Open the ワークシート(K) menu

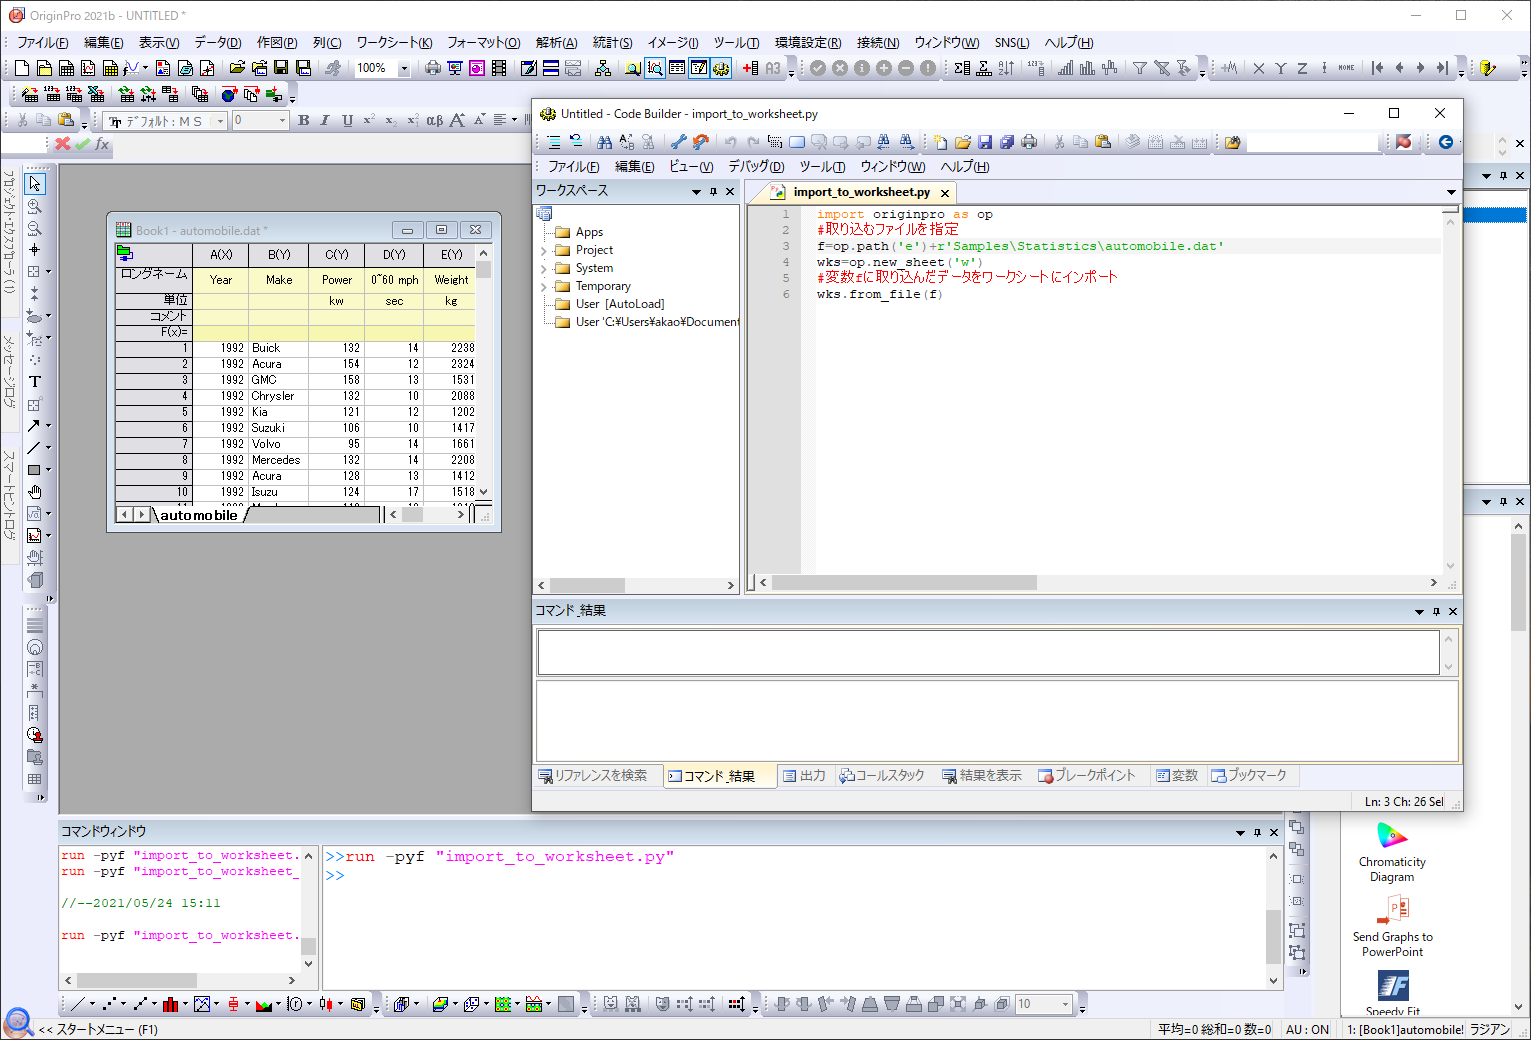click(394, 42)
